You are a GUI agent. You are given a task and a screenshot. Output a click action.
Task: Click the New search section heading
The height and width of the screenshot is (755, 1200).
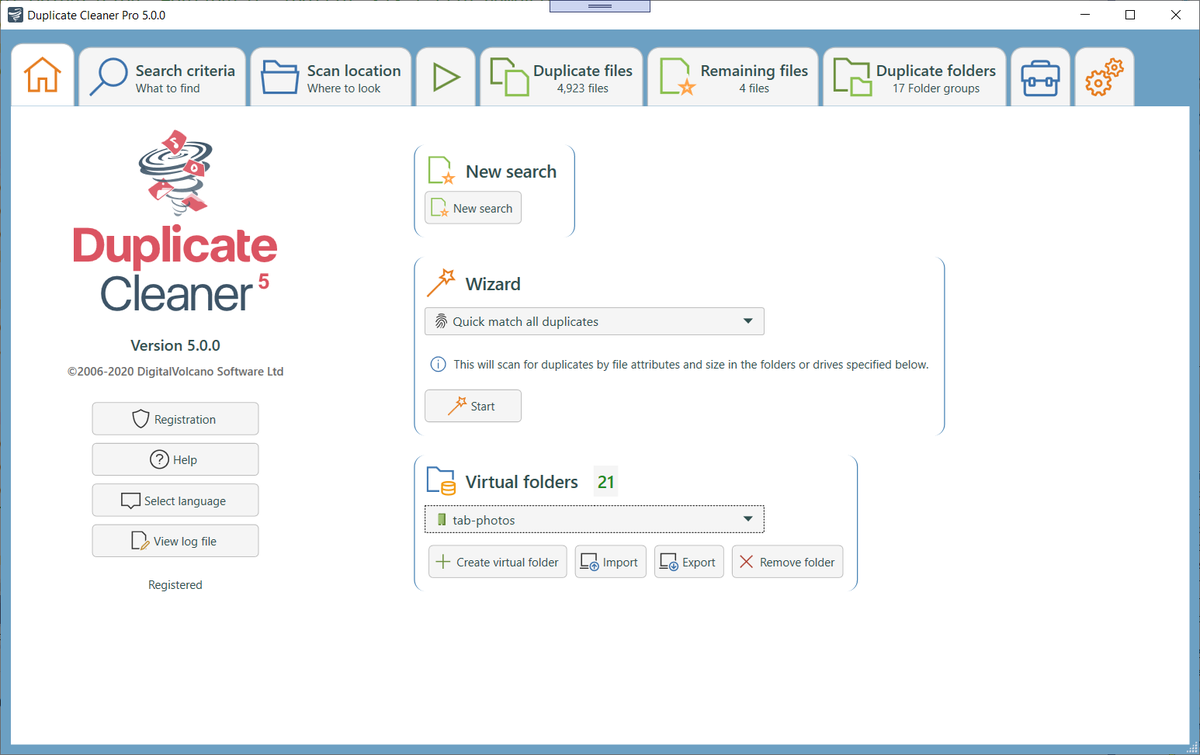511,172
